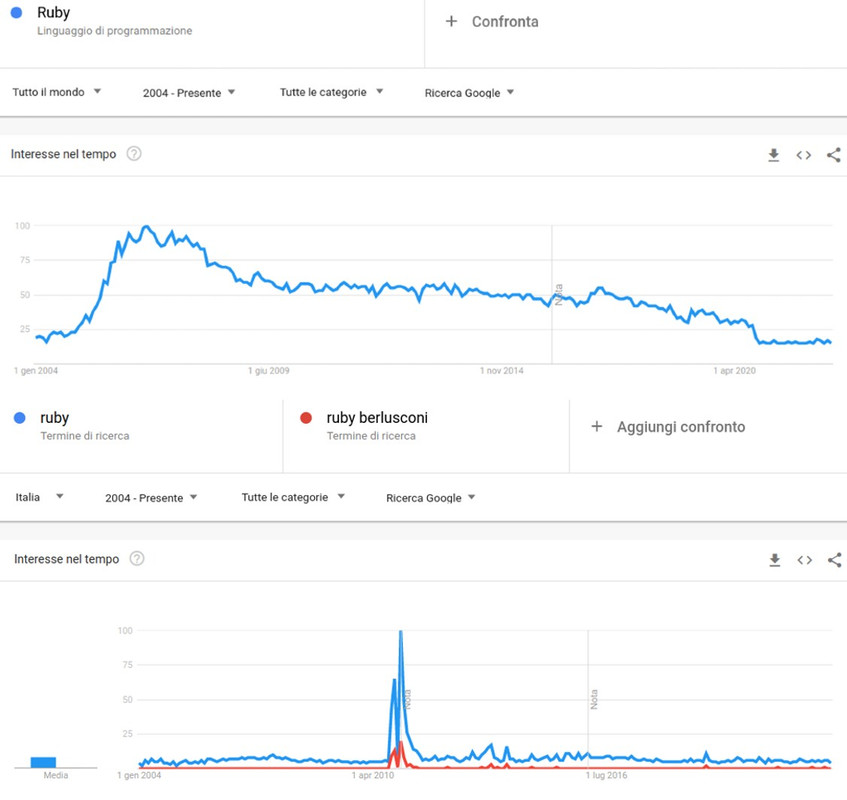Open the bottom Tutte le categorie dropdown
The image size is (847, 800).
293,497
